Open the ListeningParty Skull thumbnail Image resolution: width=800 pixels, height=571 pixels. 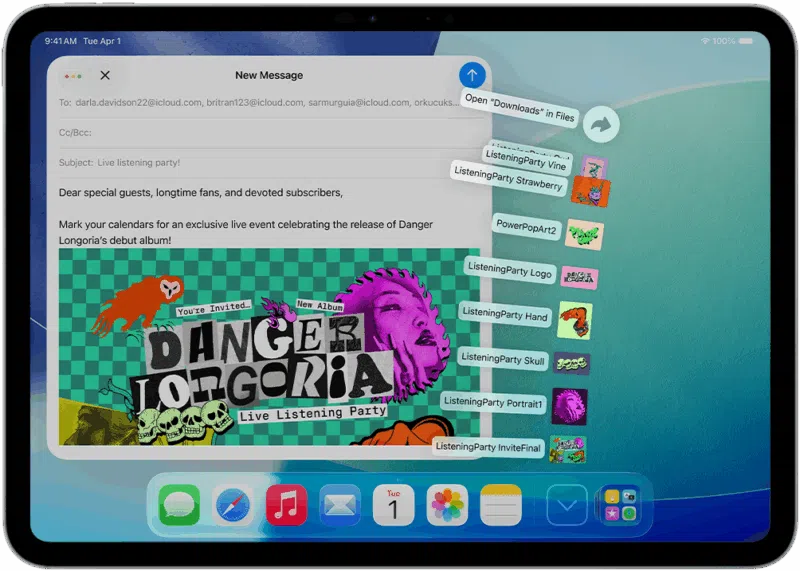click(572, 364)
